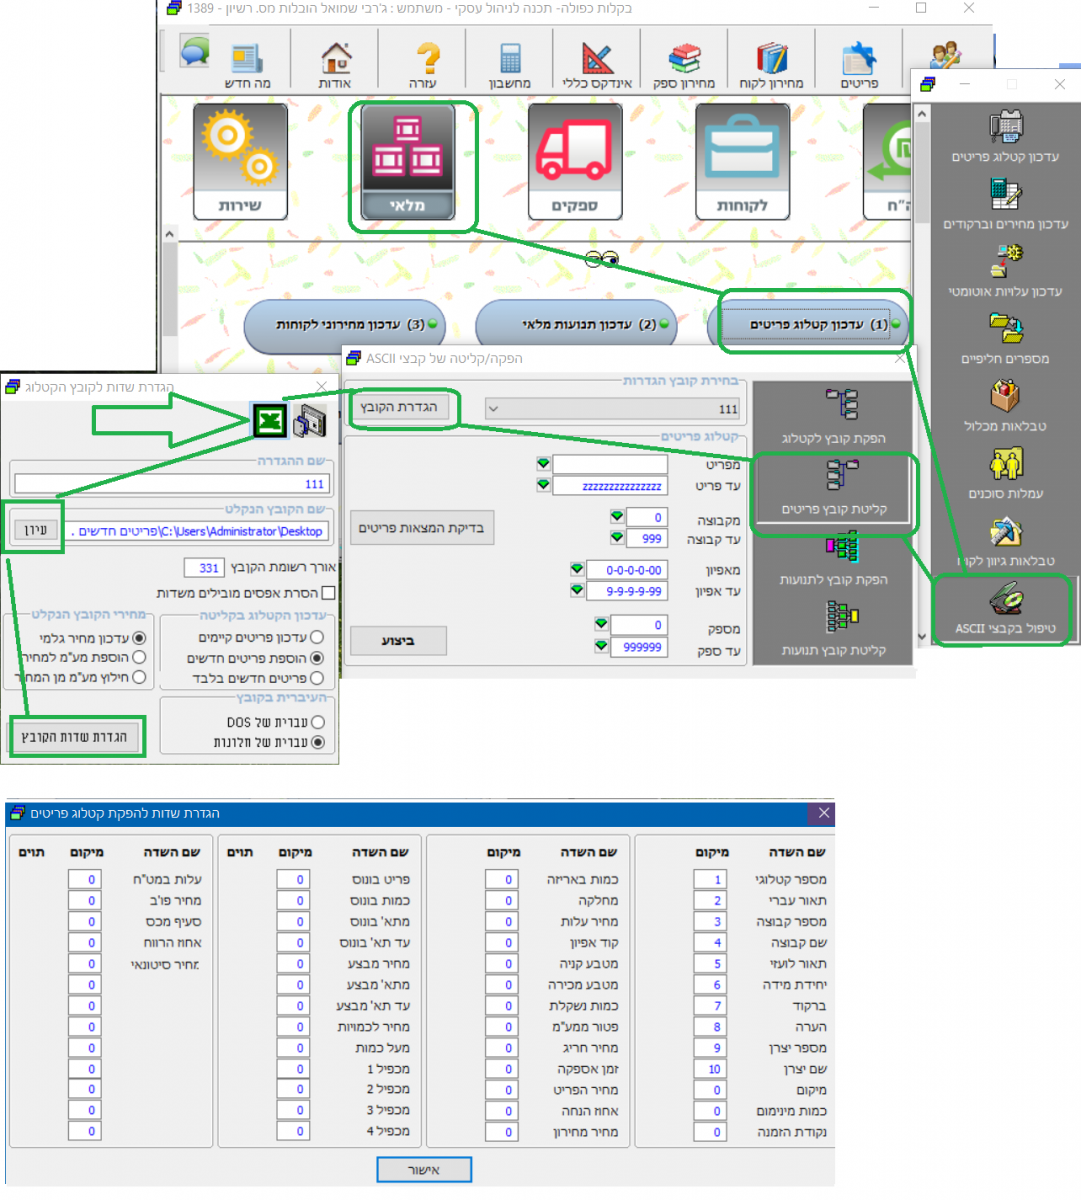The width and height of the screenshot is (1081, 1200).
Task: Click the side panel scrollbar up arrow
Action: click(x=922, y=113)
